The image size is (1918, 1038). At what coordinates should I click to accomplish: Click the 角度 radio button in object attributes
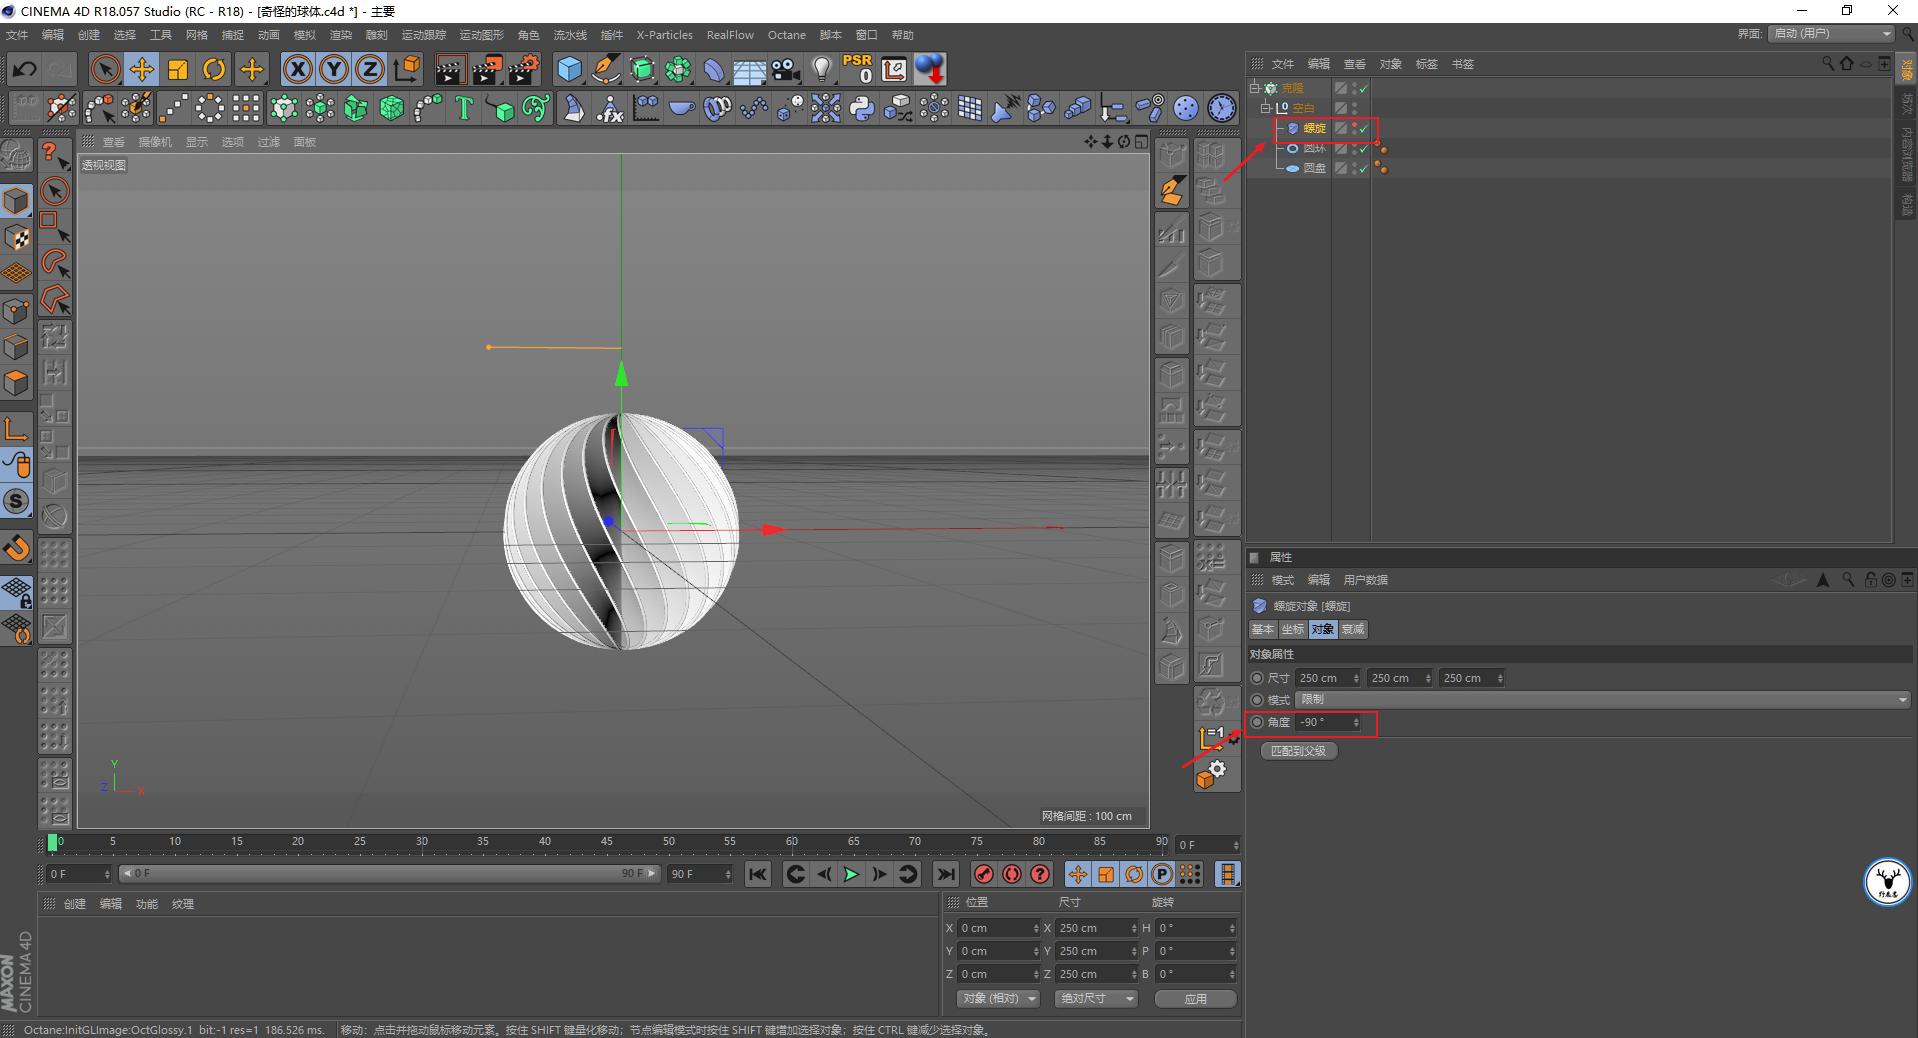point(1257,722)
